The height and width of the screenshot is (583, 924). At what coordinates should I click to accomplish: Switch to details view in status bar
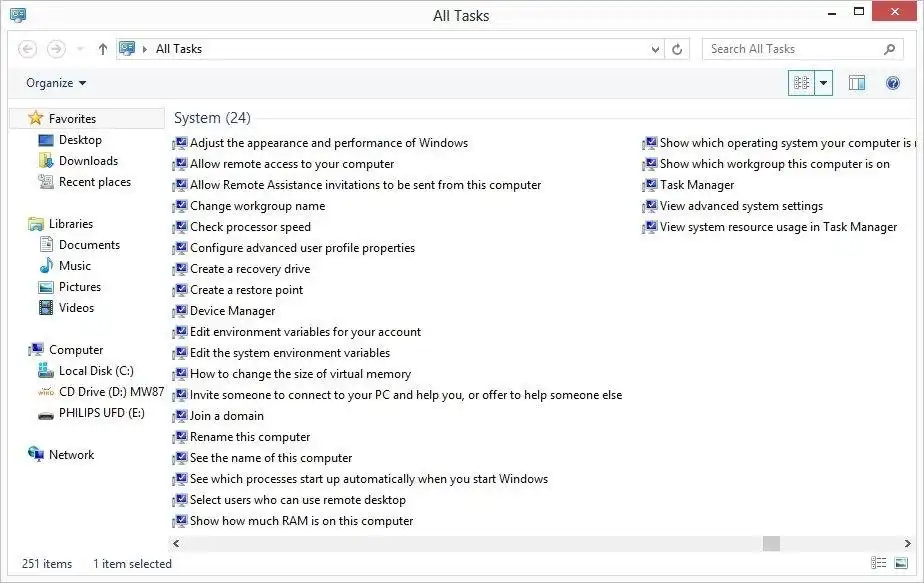pyautogui.click(x=879, y=564)
